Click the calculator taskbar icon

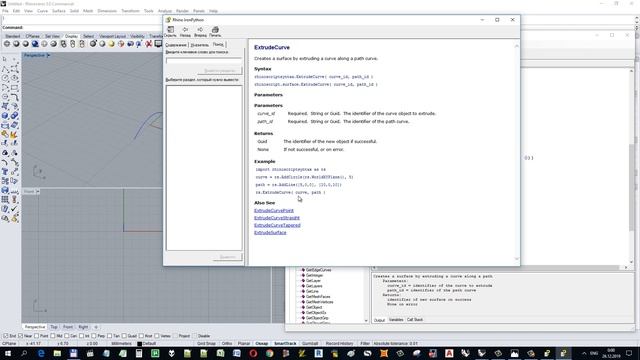click(139, 353)
